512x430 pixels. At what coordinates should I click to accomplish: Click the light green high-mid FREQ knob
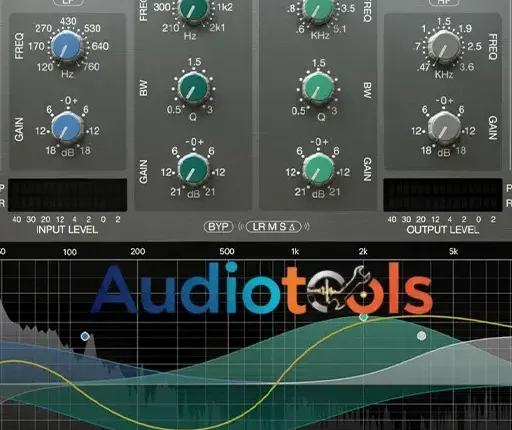coord(318,9)
